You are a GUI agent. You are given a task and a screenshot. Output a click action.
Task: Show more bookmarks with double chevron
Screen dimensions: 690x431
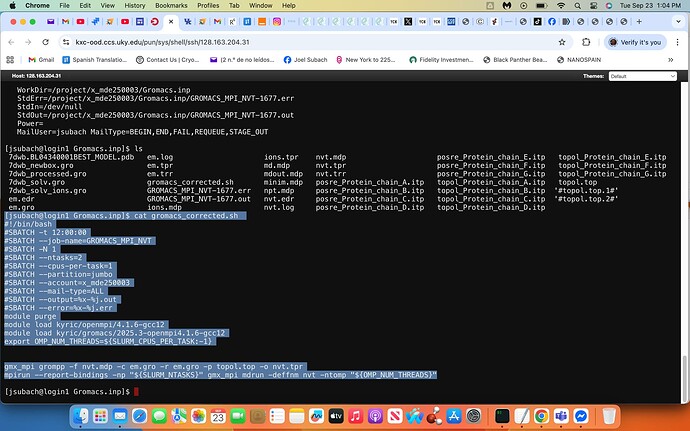671,60
